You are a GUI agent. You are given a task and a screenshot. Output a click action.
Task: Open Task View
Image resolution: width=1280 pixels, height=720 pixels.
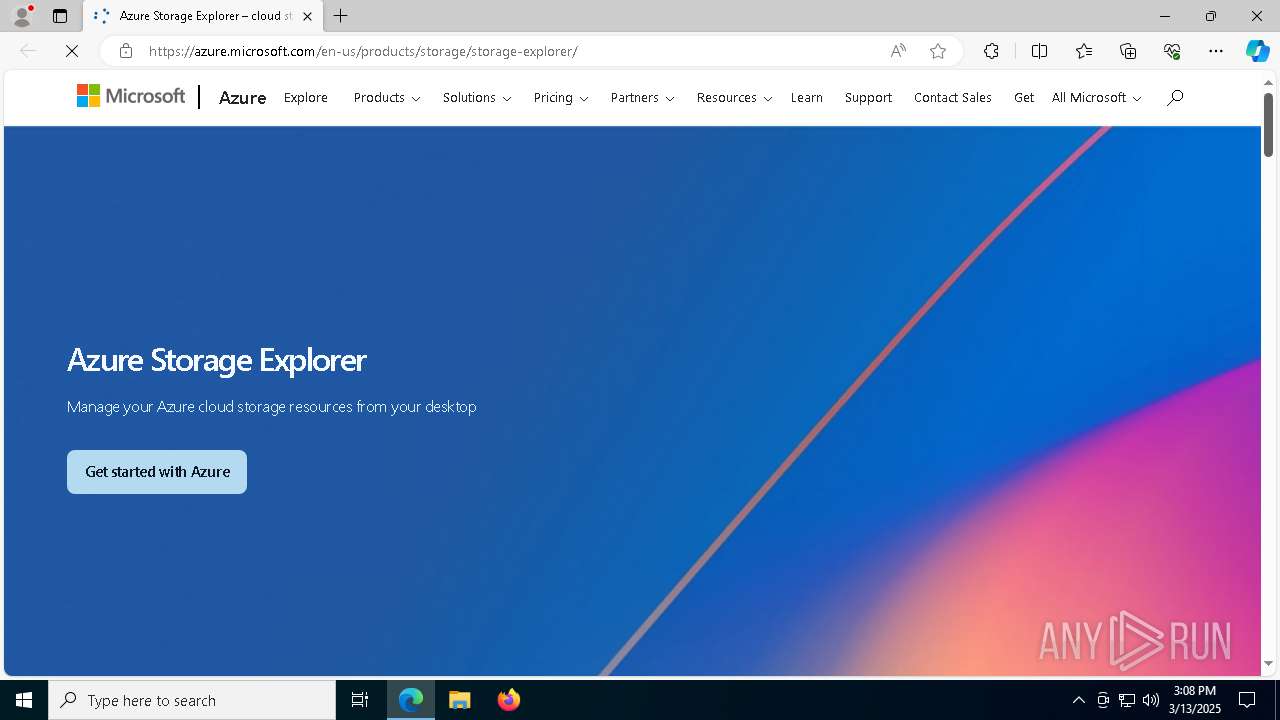click(360, 700)
